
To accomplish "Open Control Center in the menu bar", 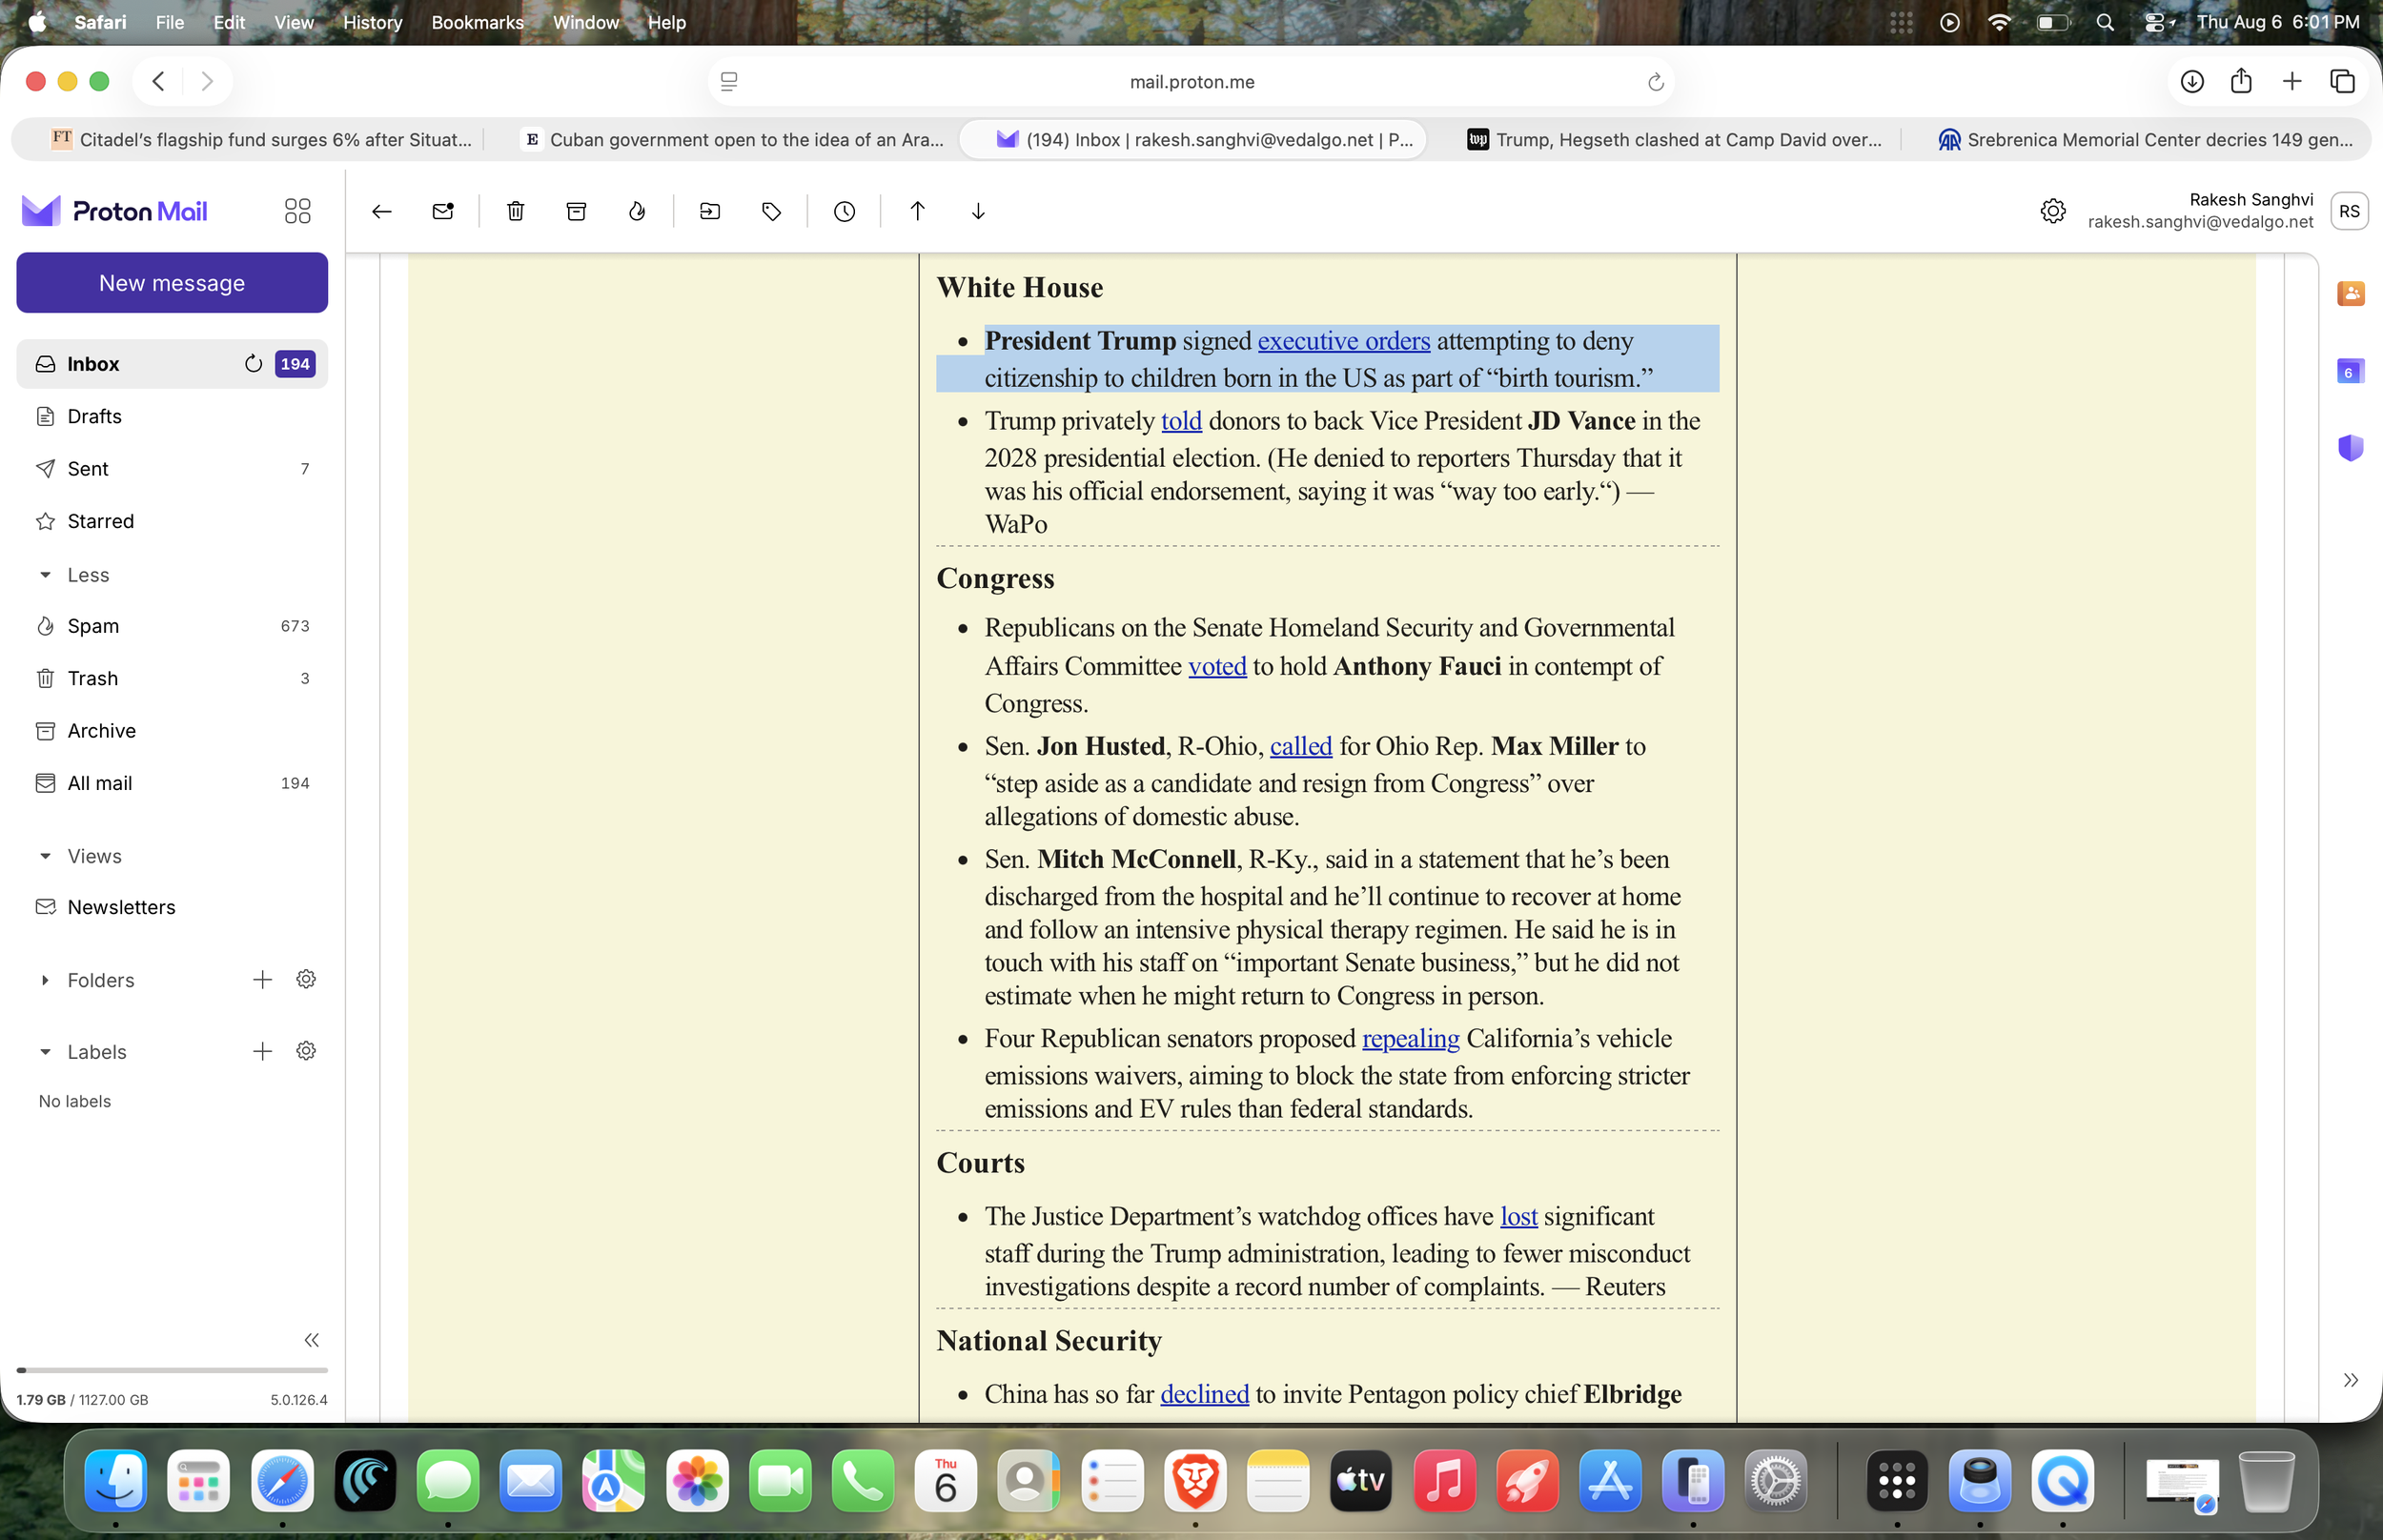I will pyautogui.click(x=2157, y=22).
